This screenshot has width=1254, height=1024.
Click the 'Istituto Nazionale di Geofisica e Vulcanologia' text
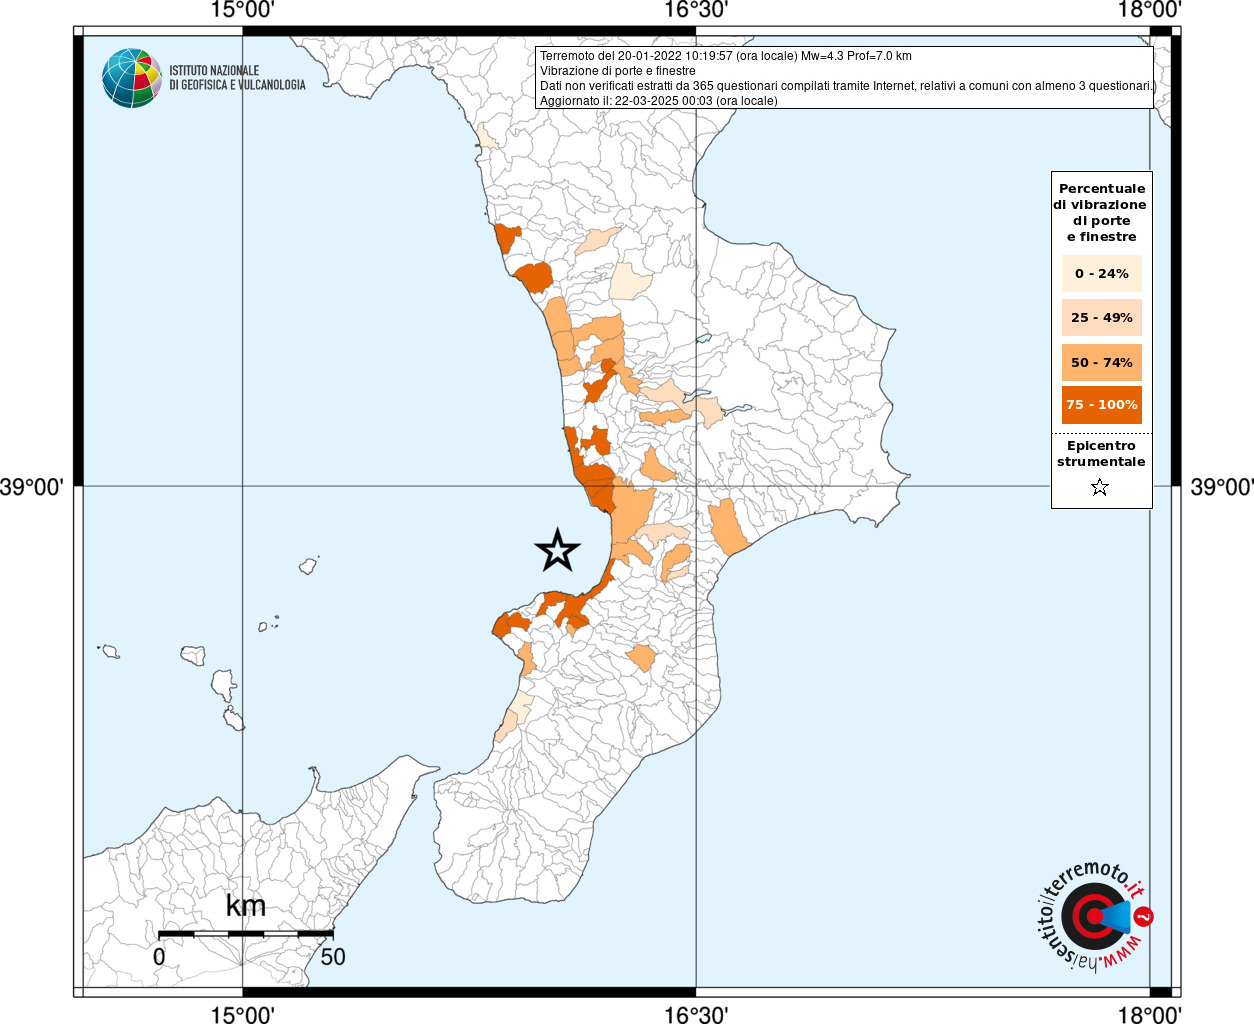click(237, 78)
